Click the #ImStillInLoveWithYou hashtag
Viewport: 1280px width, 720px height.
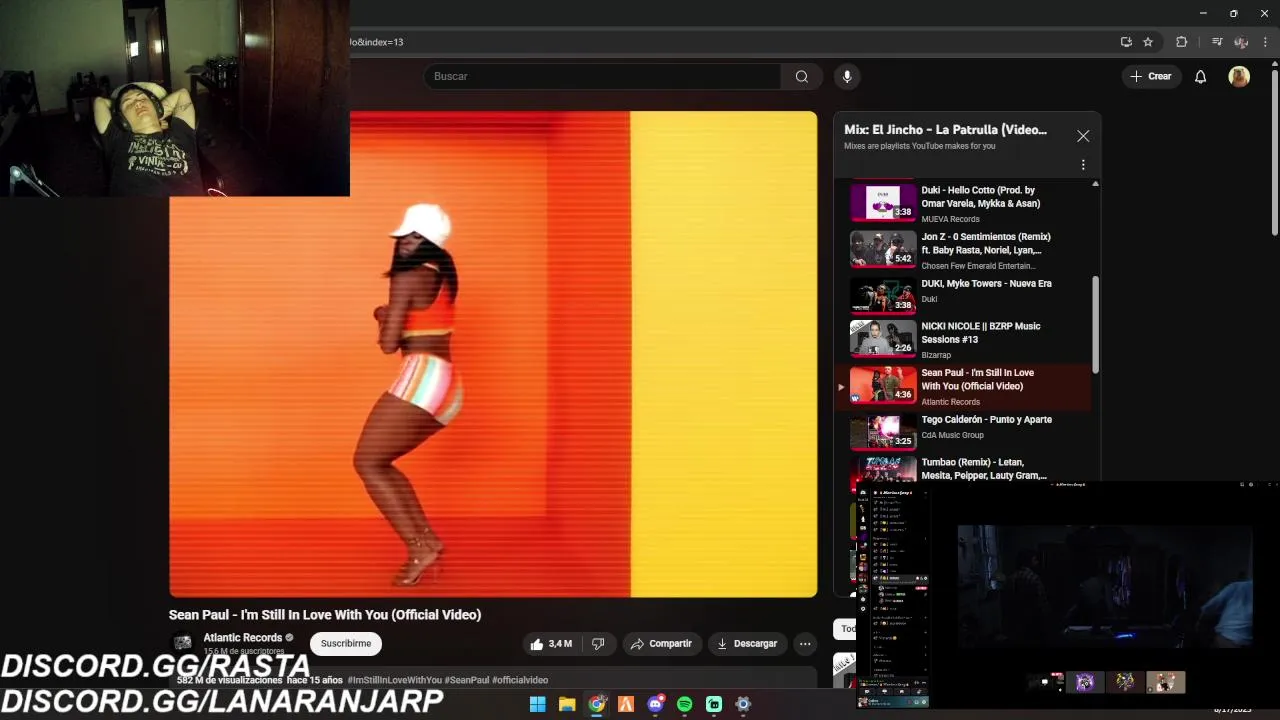pos(395,680)
